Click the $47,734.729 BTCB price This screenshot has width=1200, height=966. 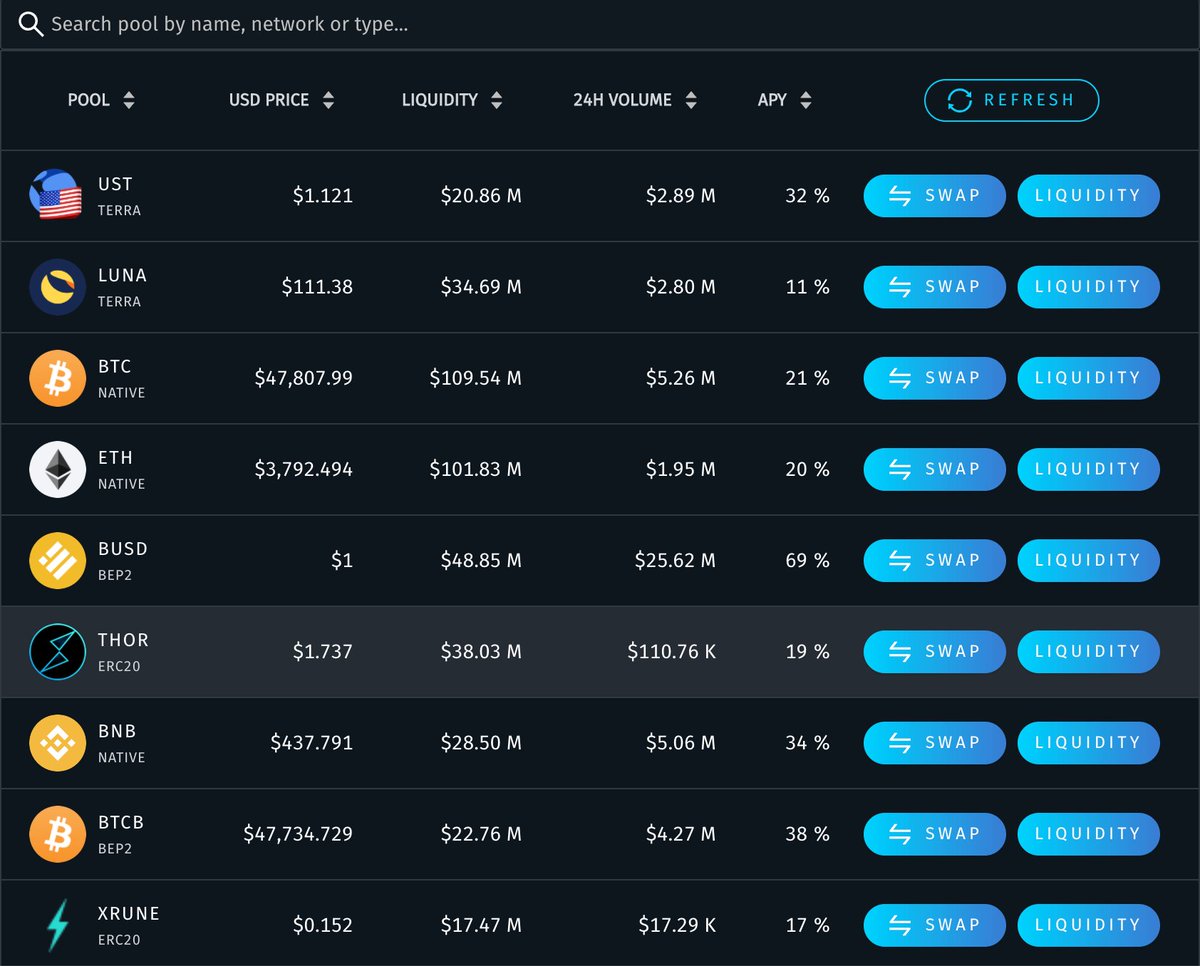click(298, 834)
